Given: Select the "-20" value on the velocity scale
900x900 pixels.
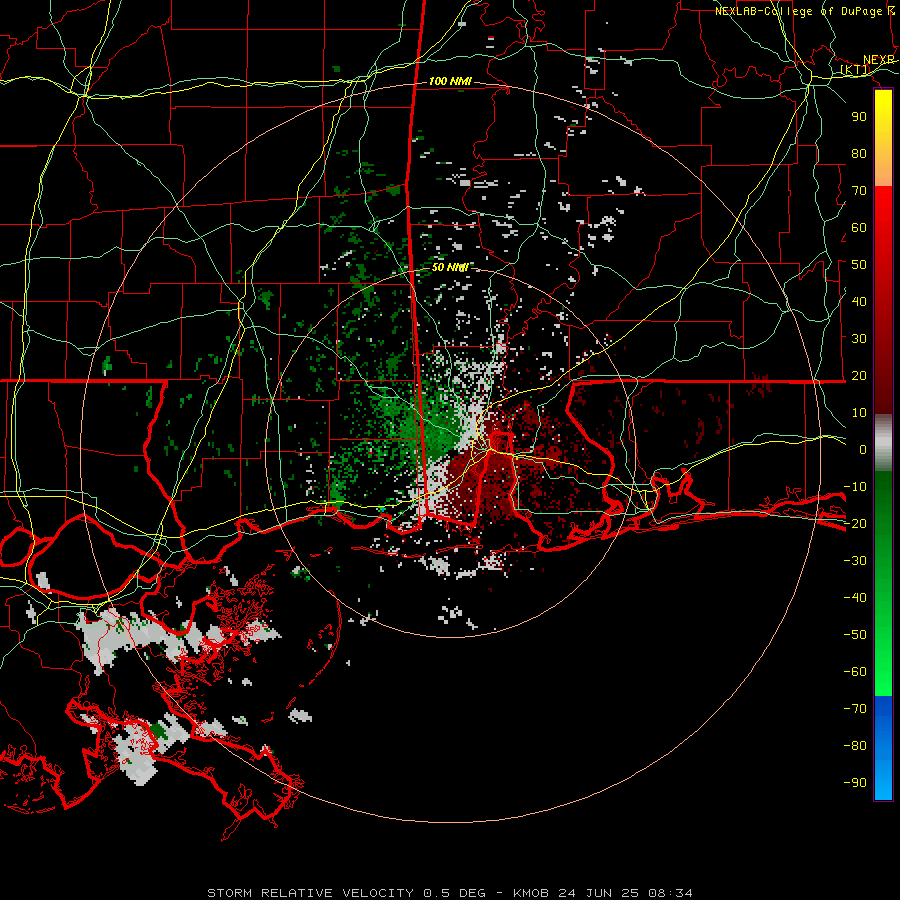Looking at the screenshot, I should (x=855, y=523).
